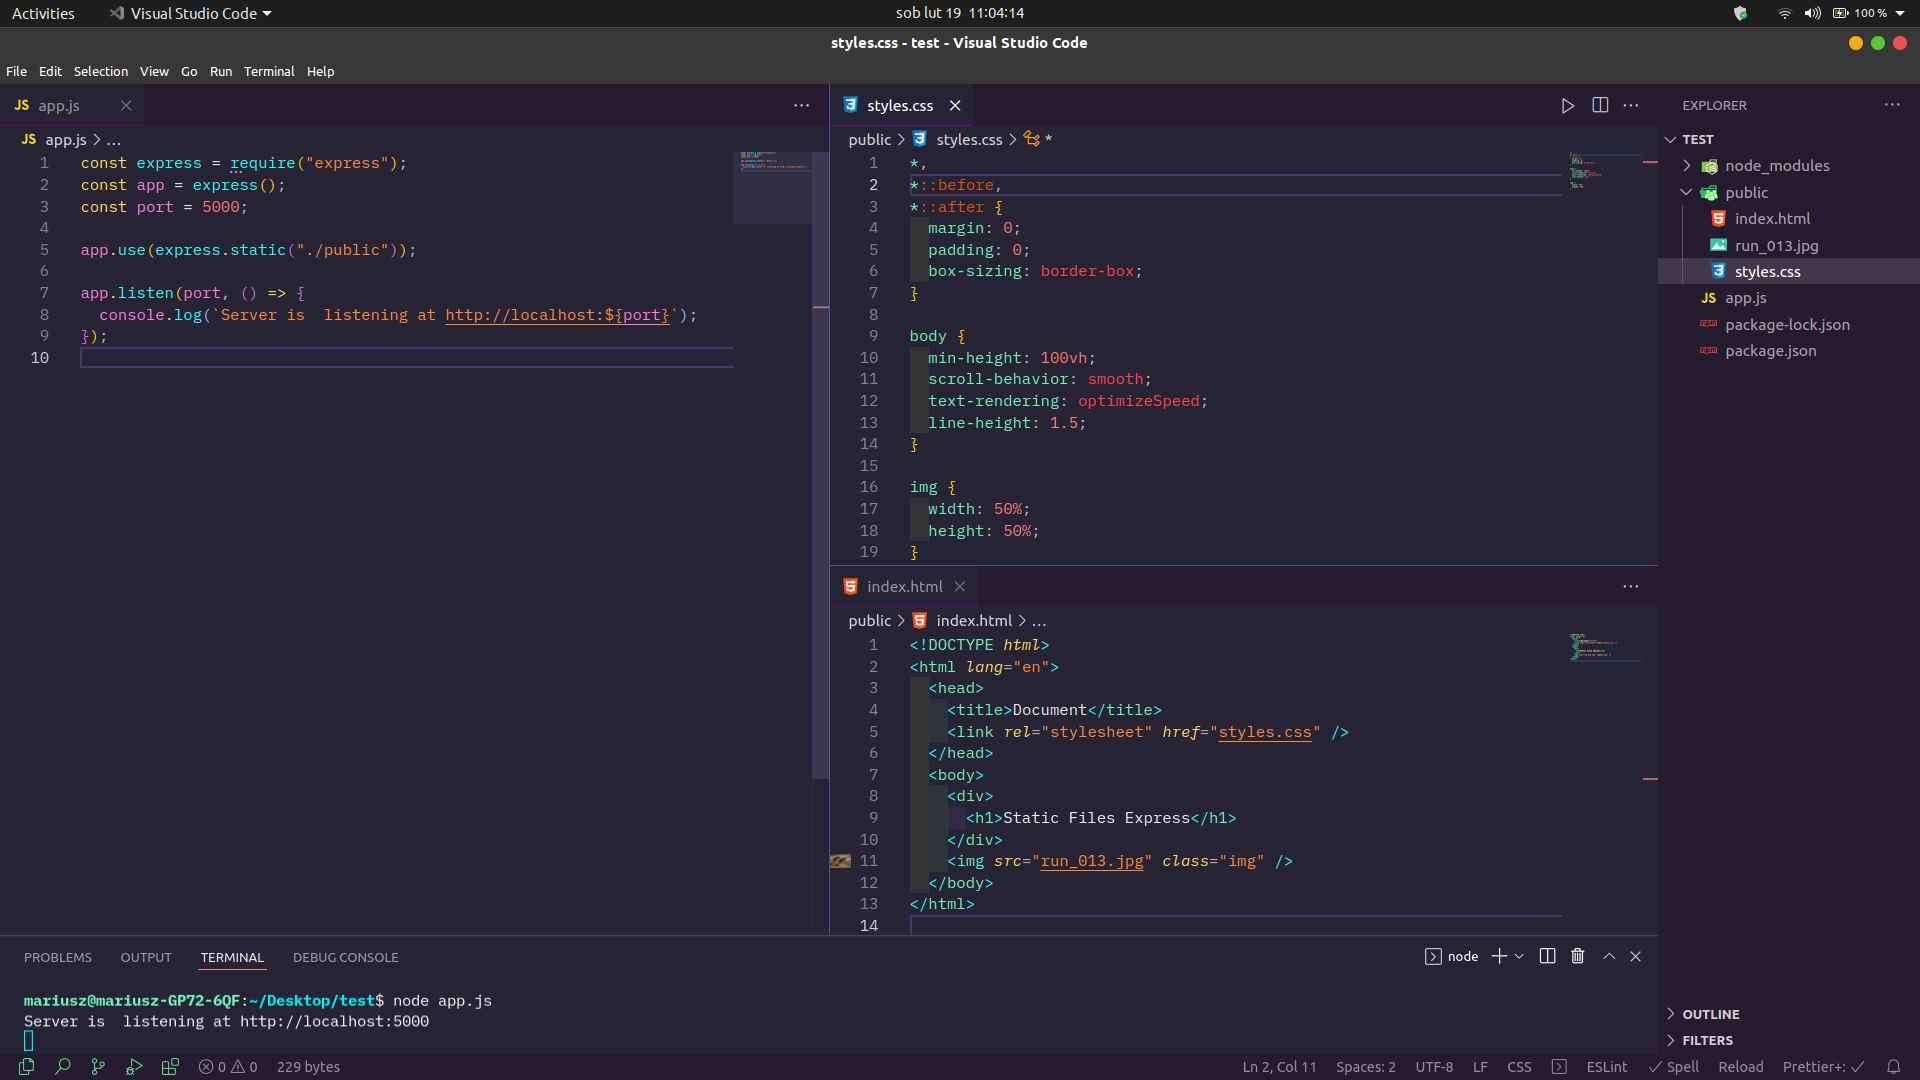Image resolution: width=1920 pixels, height=1080 pixels.
Task: Open more actions for index.html editor group
Action: (x=1631, y=587)
